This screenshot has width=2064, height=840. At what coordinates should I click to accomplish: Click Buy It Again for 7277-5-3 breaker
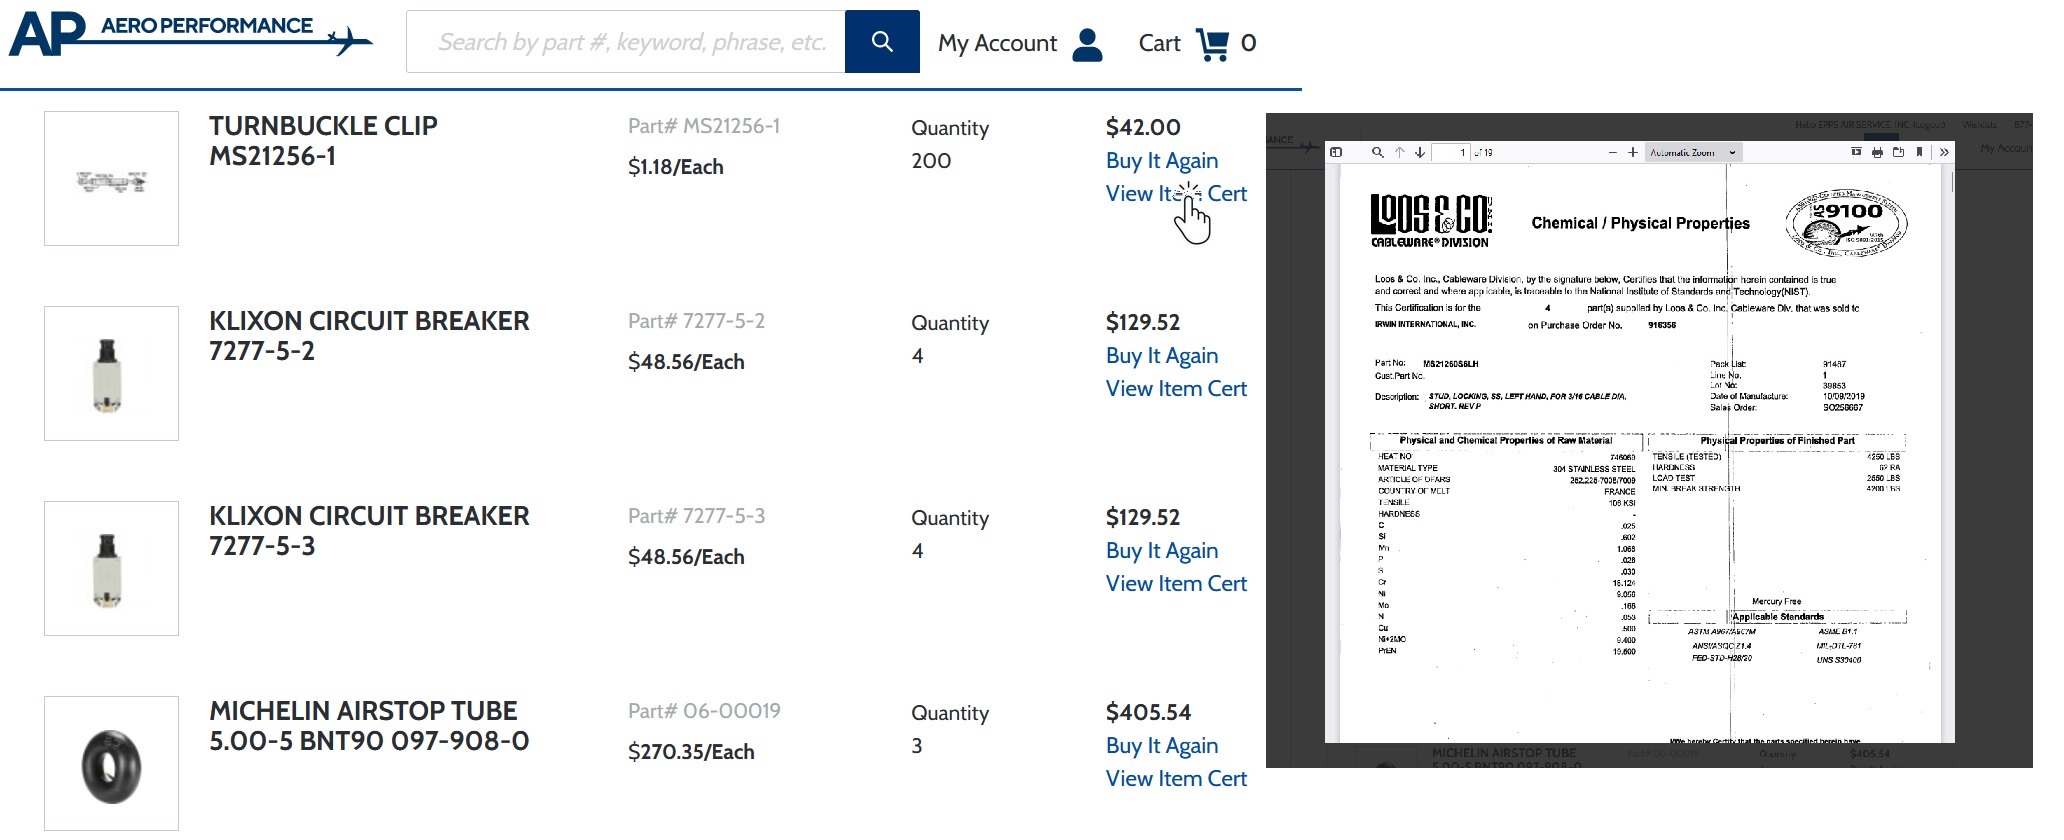[1162, 551]
